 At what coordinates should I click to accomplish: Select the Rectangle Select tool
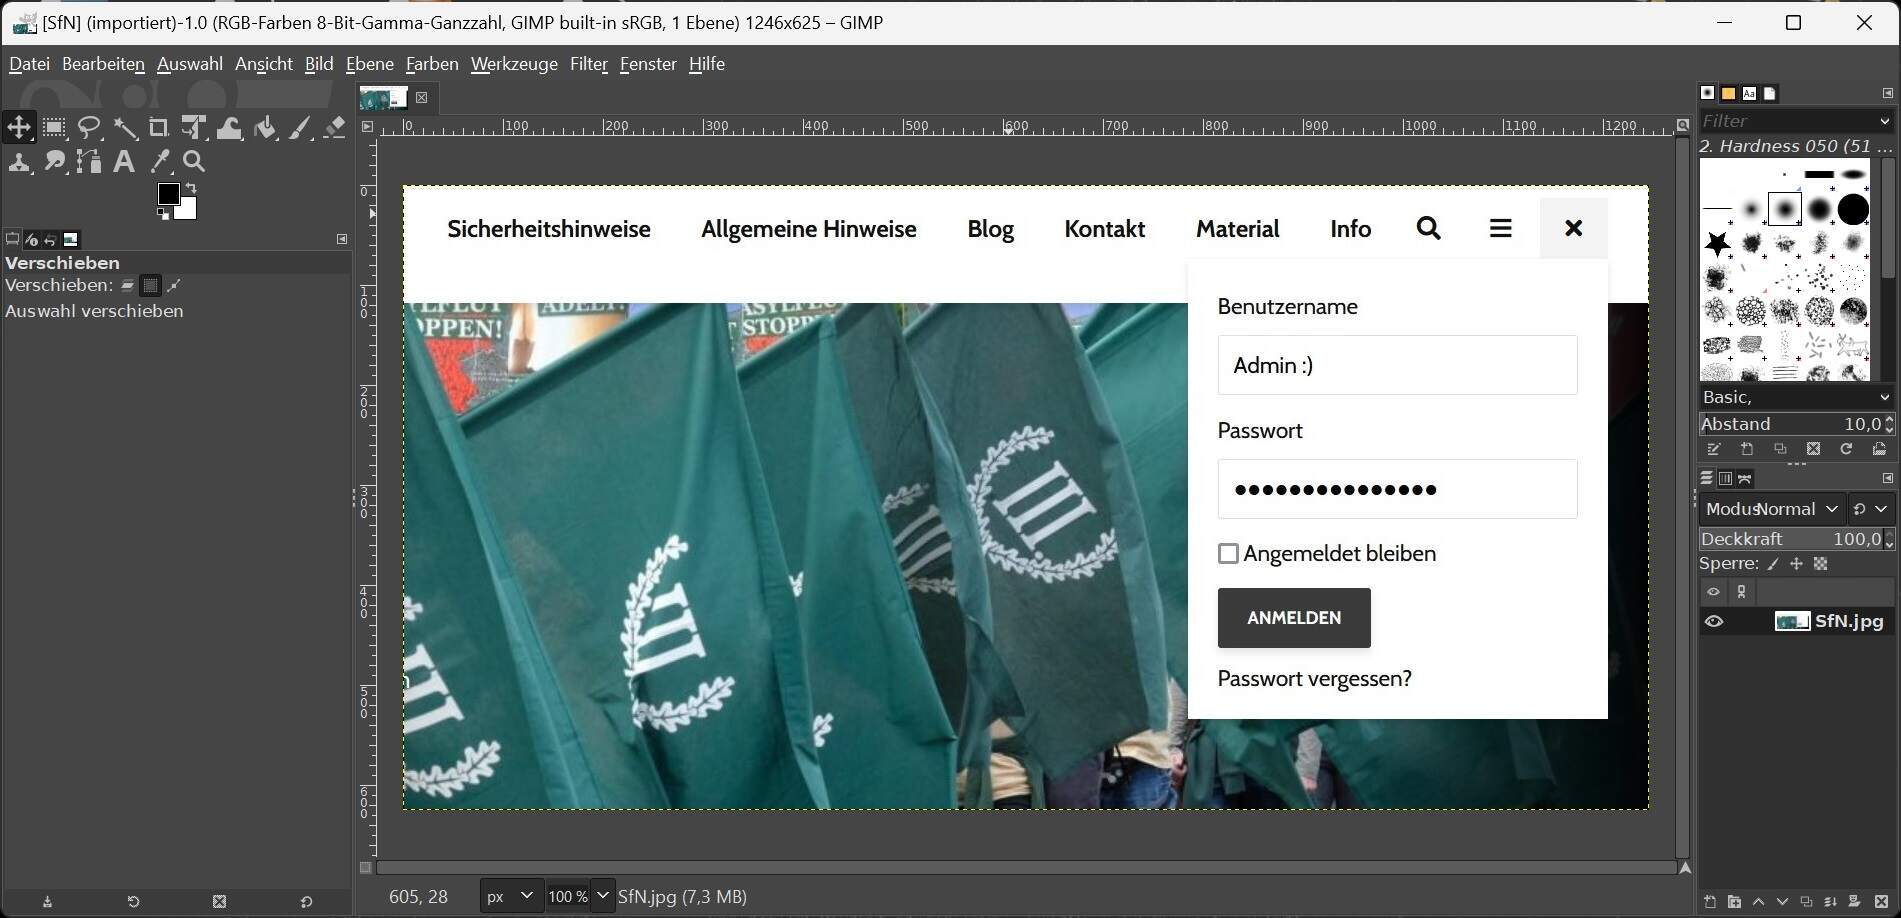coord(54,127)
